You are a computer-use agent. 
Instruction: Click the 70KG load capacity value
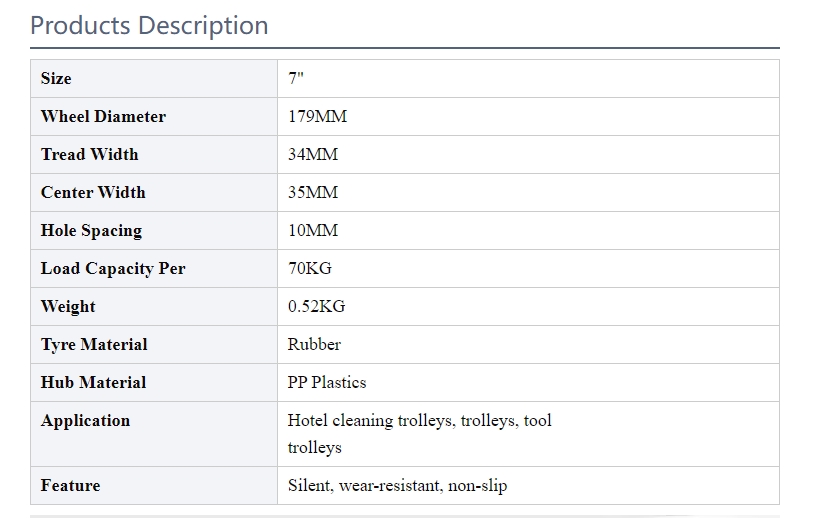[310, 268]
